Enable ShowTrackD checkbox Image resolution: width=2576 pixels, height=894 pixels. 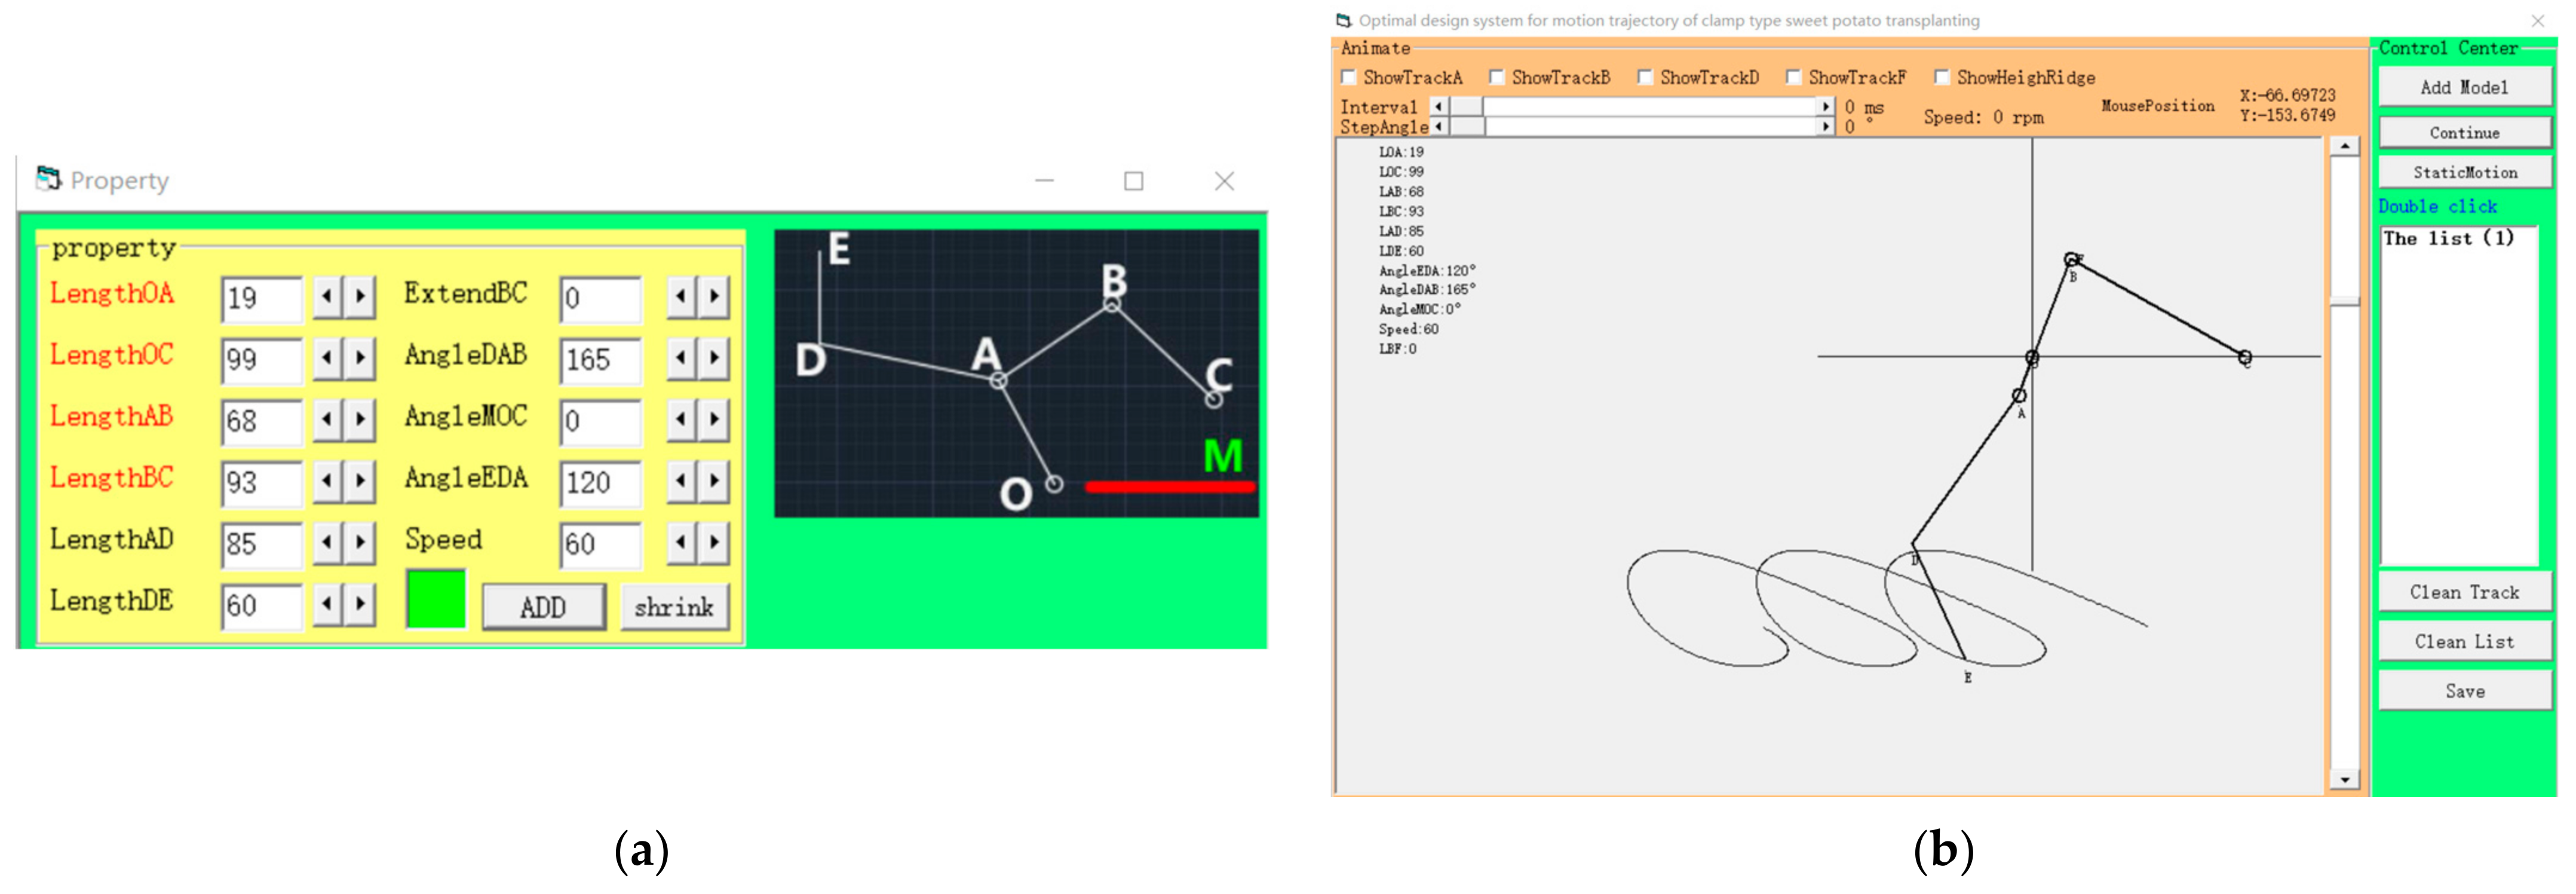(1645, 77)
